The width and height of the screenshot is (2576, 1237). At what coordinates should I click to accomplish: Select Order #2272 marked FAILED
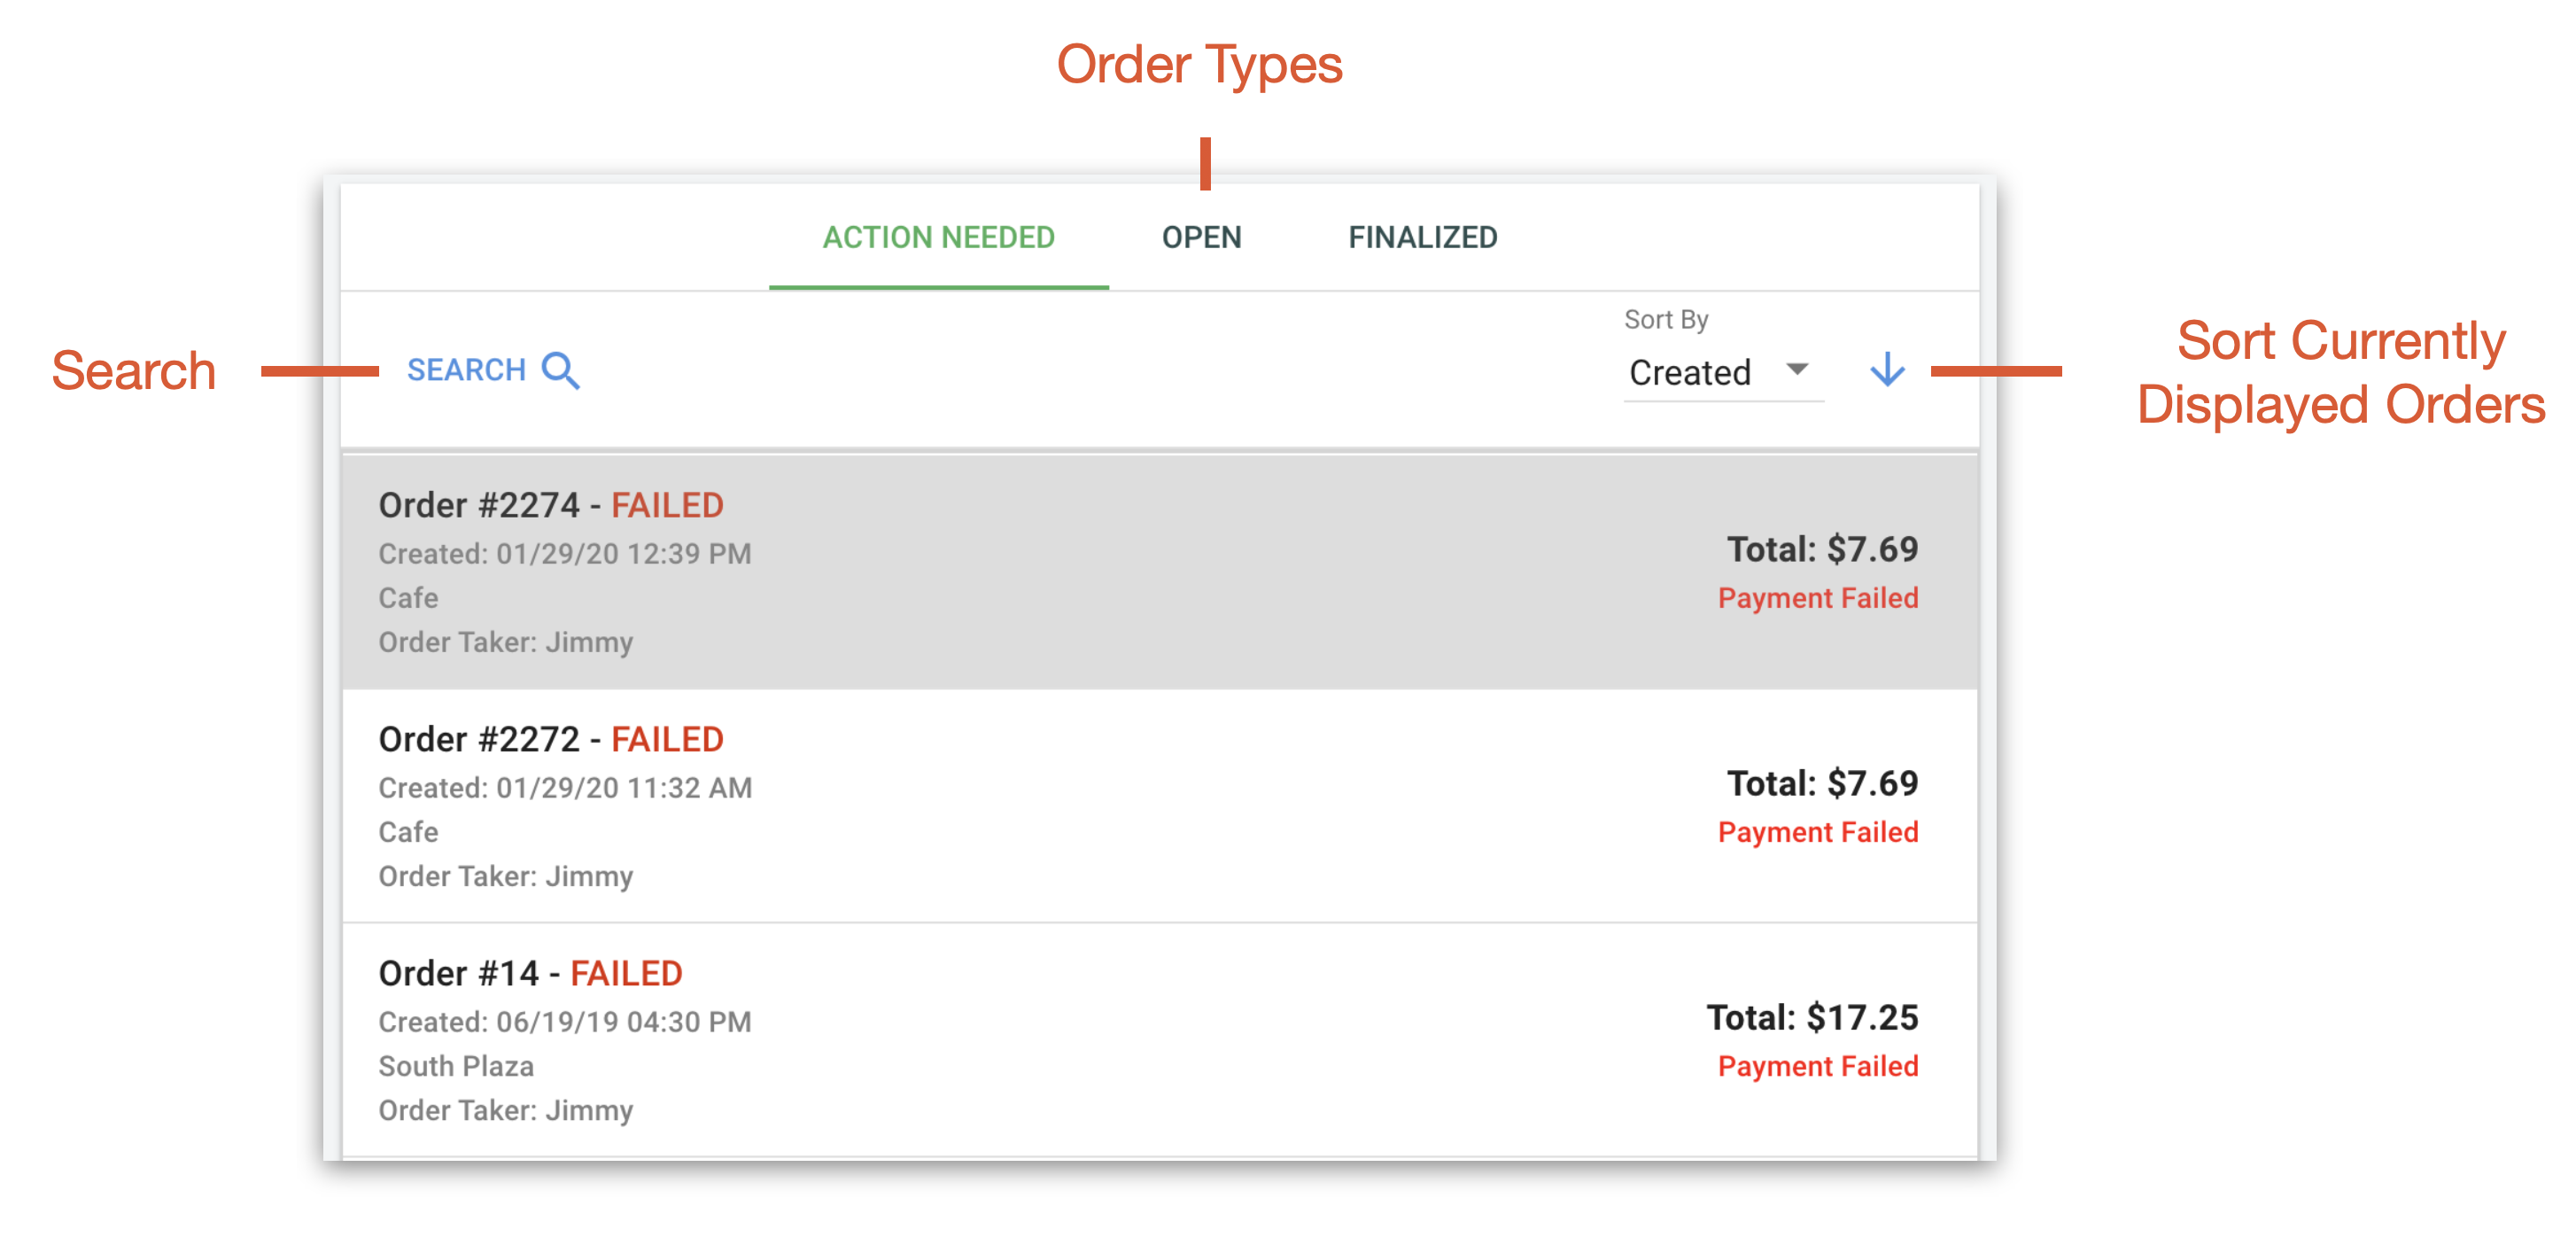click(x=550, y=739)
